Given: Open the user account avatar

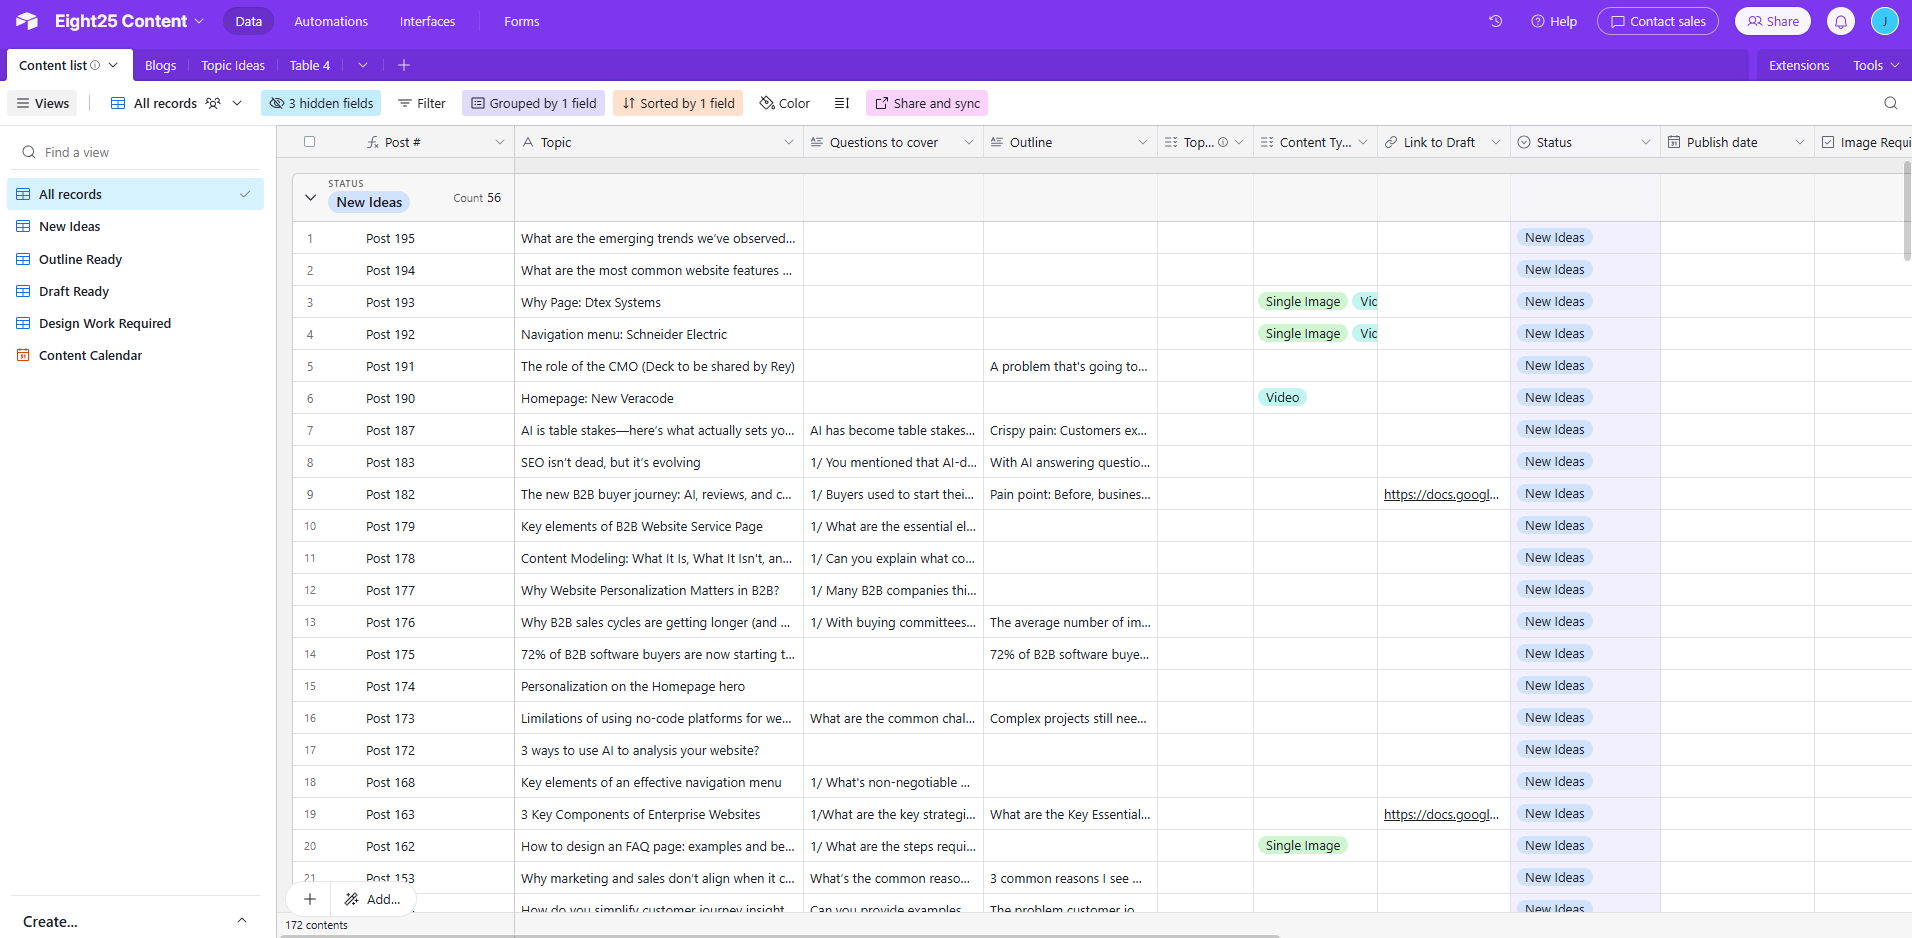Looking at the screenshot, I should pos(1884,21).
